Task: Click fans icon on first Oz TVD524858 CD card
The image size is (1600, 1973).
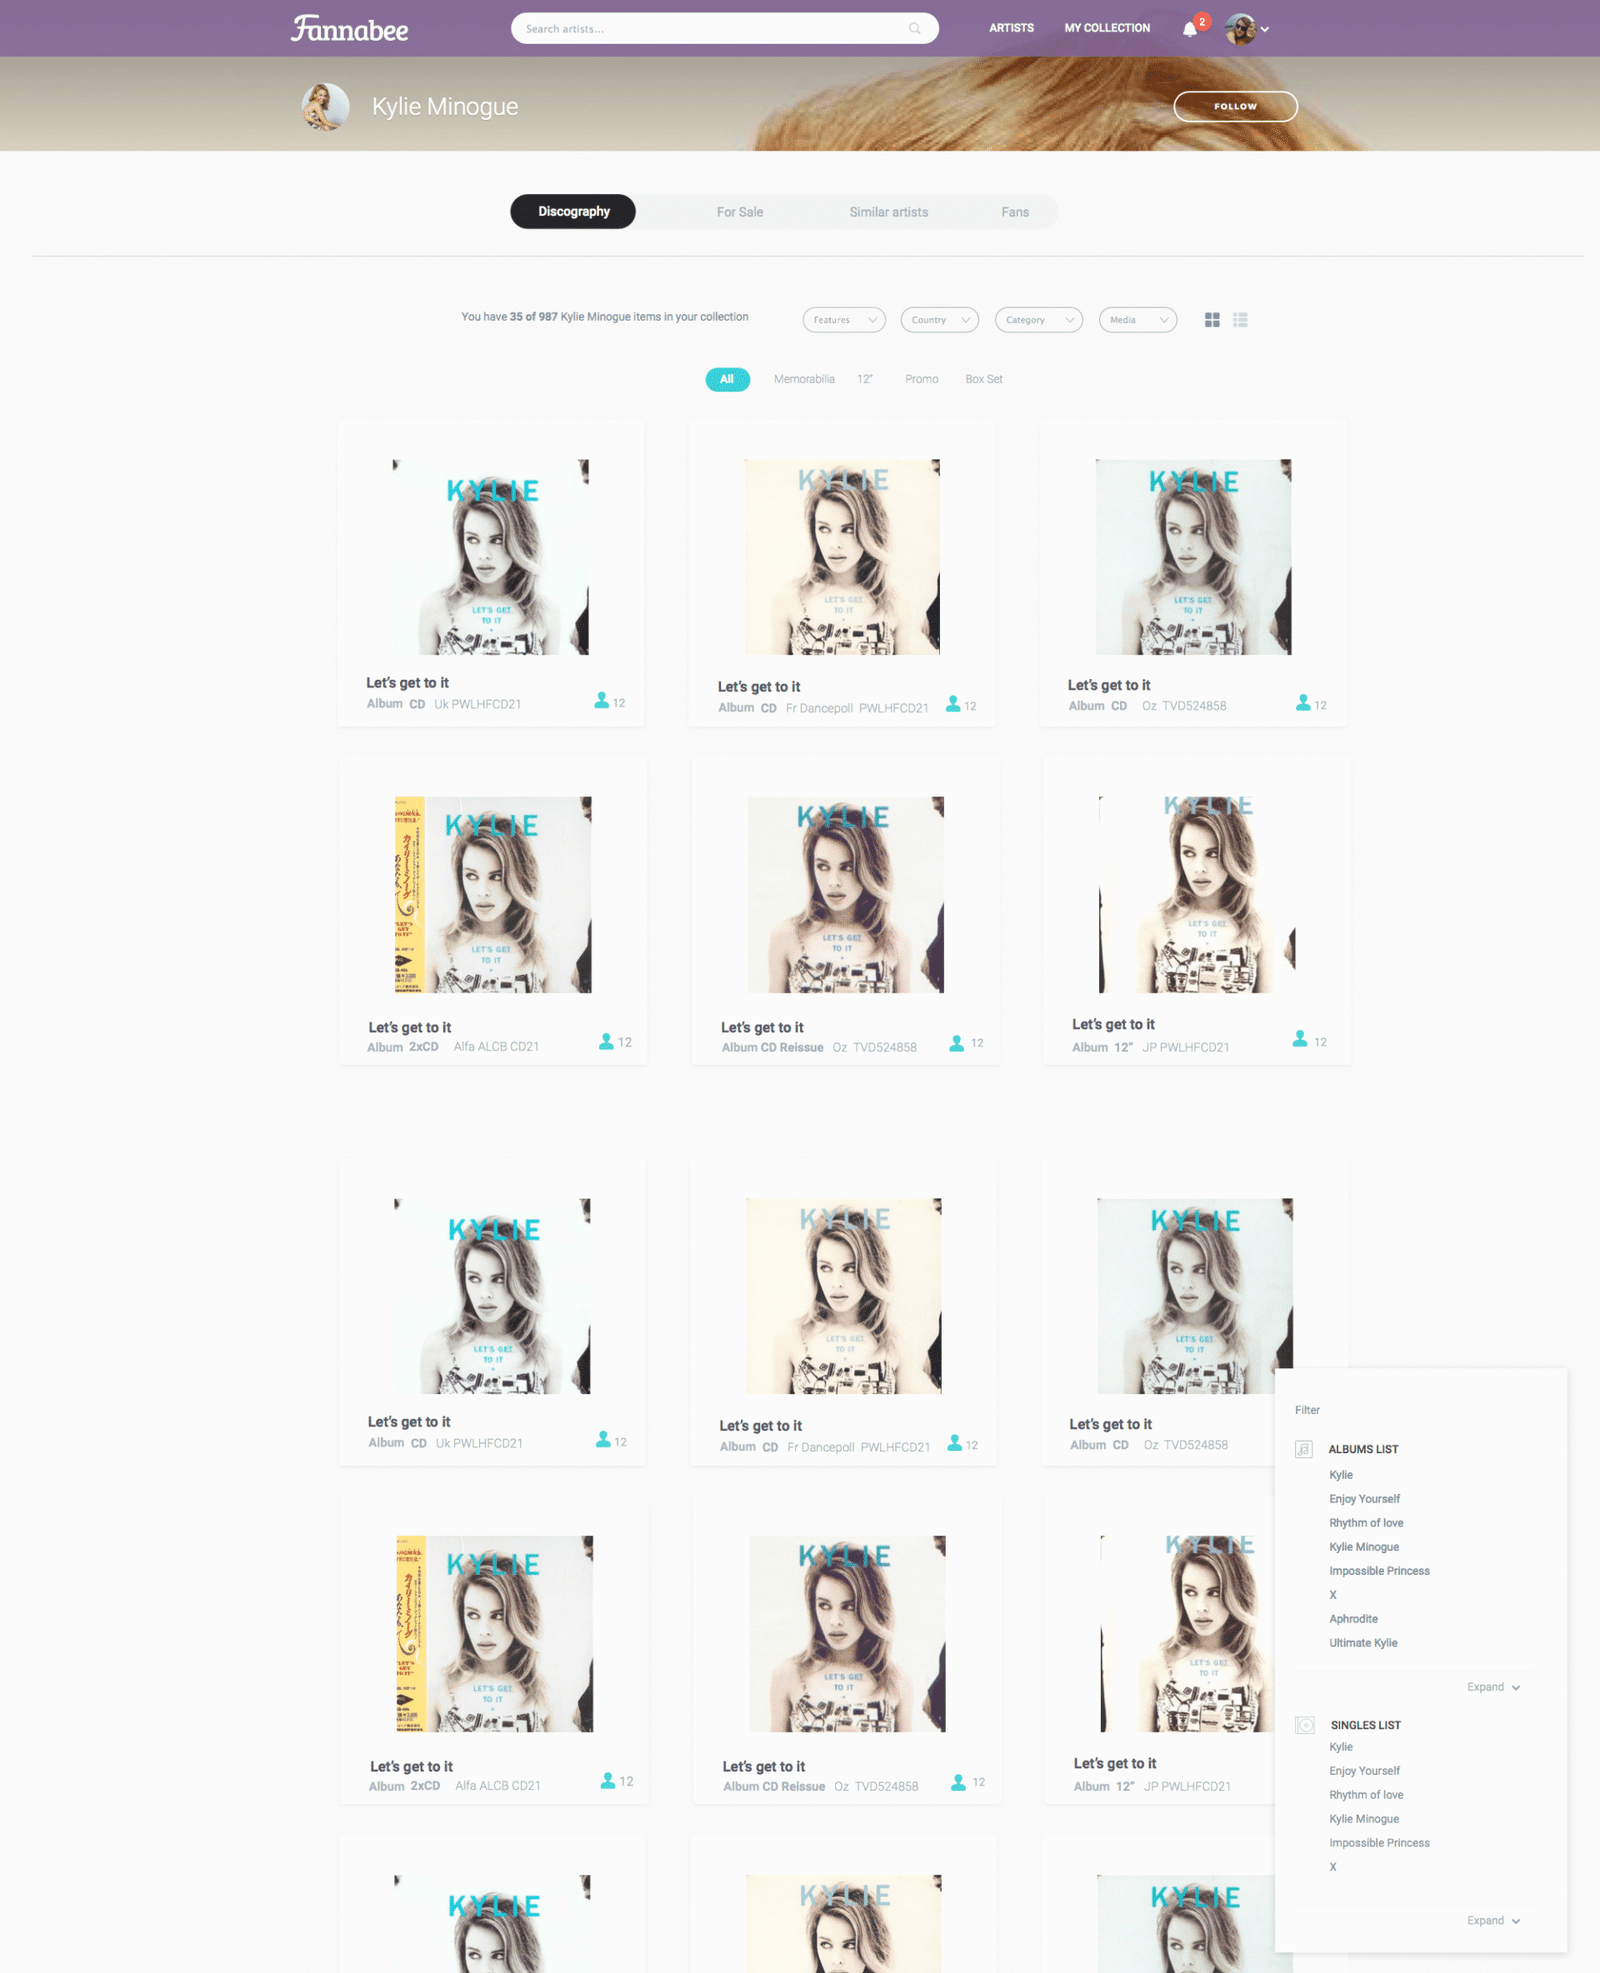Action: point(1303,703)
